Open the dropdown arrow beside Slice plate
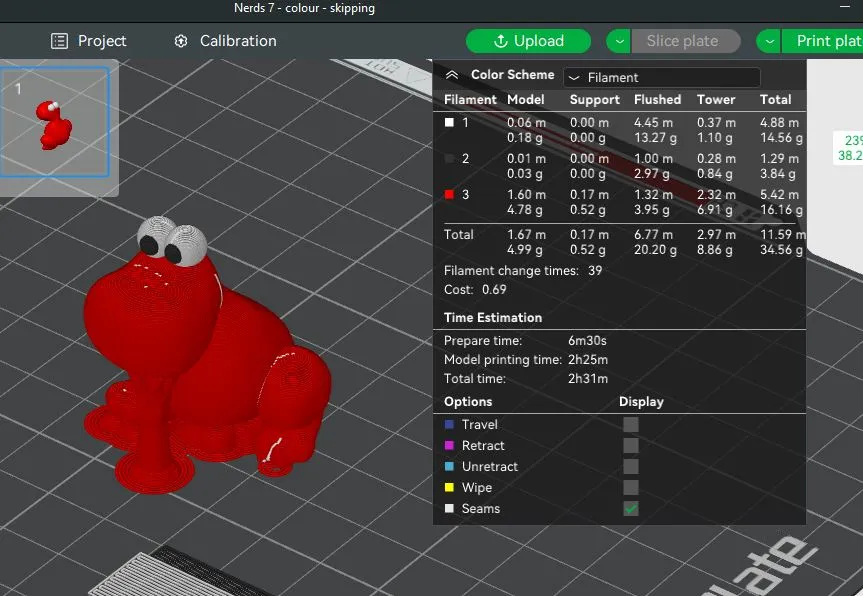Screen dimensions: 863x596 tap(619, 41)
